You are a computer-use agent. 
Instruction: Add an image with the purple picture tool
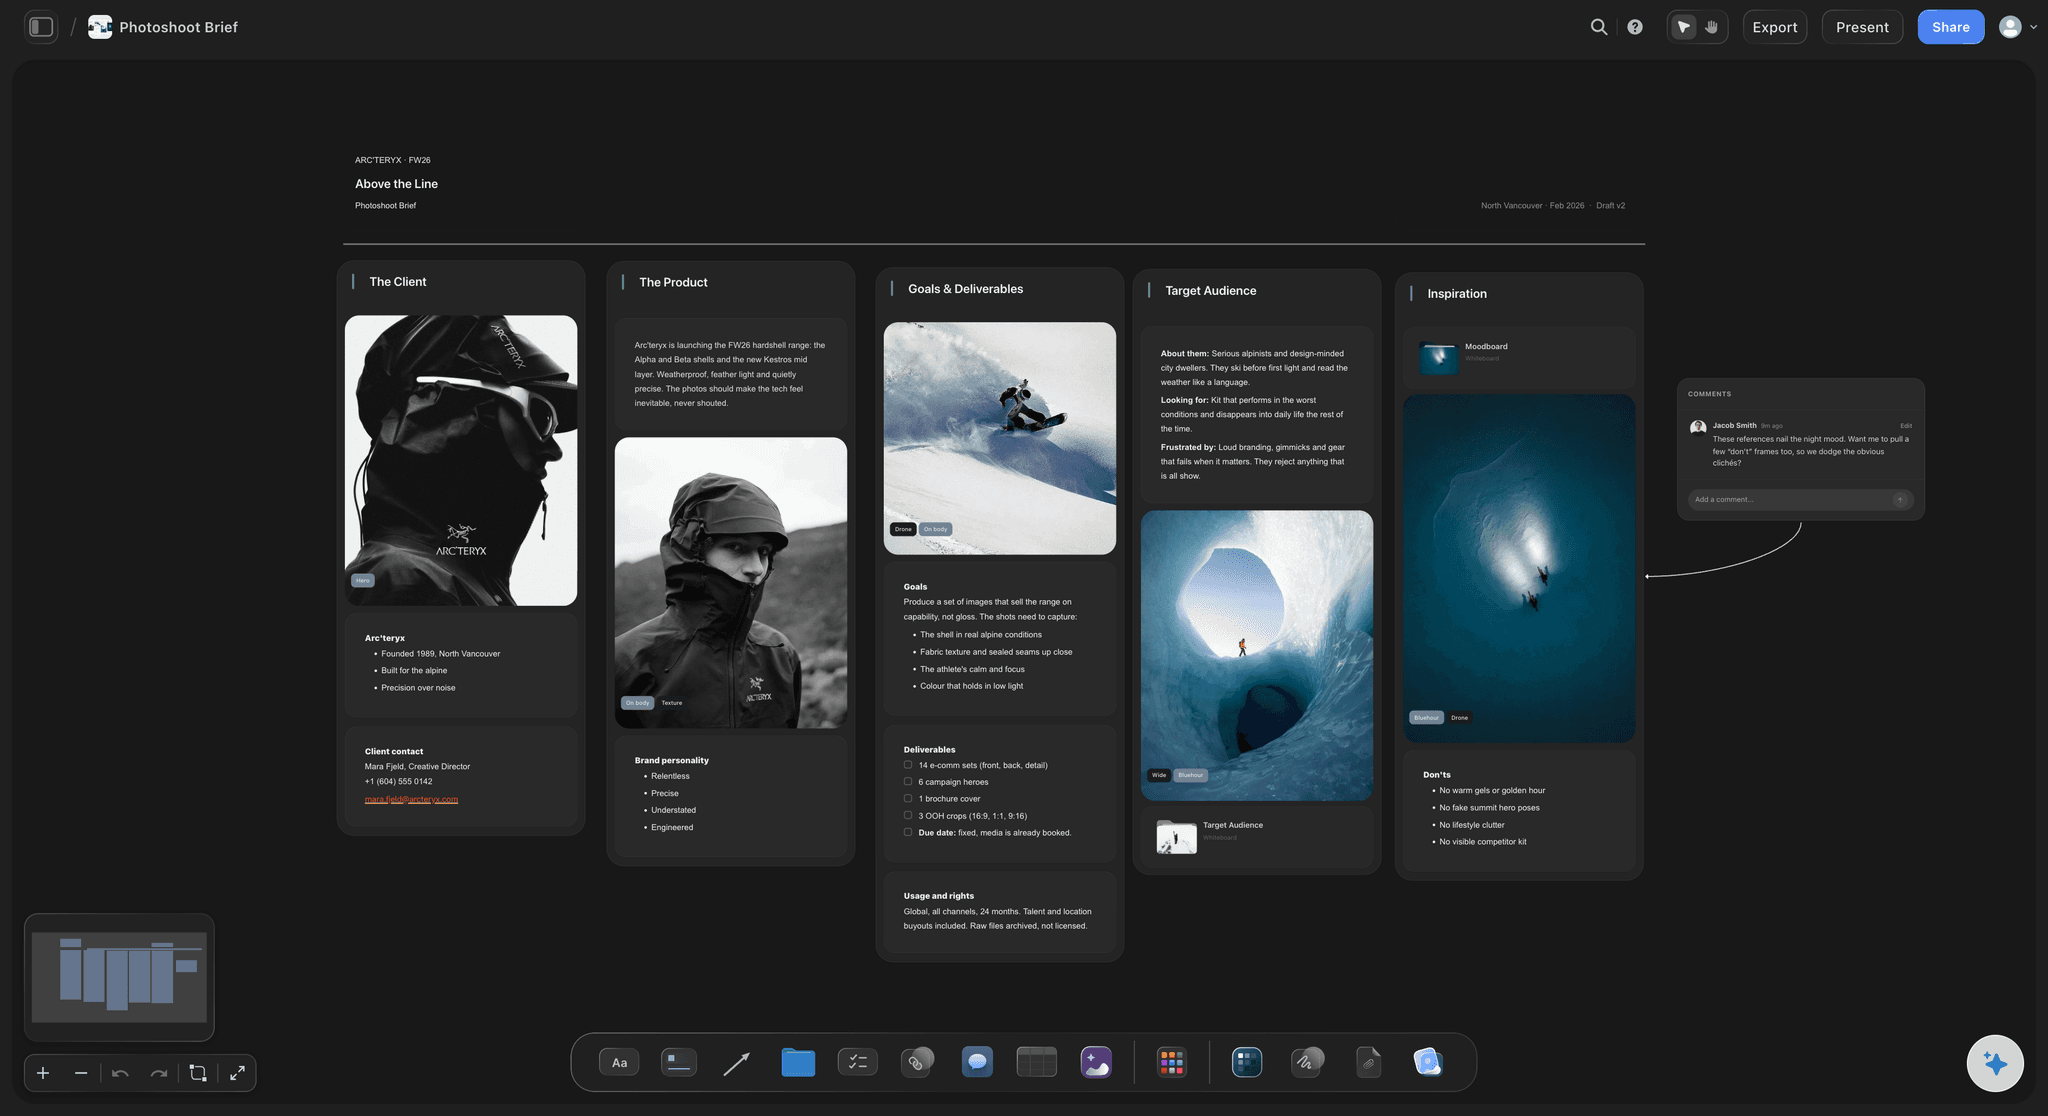click(x=1096, y=1062)
